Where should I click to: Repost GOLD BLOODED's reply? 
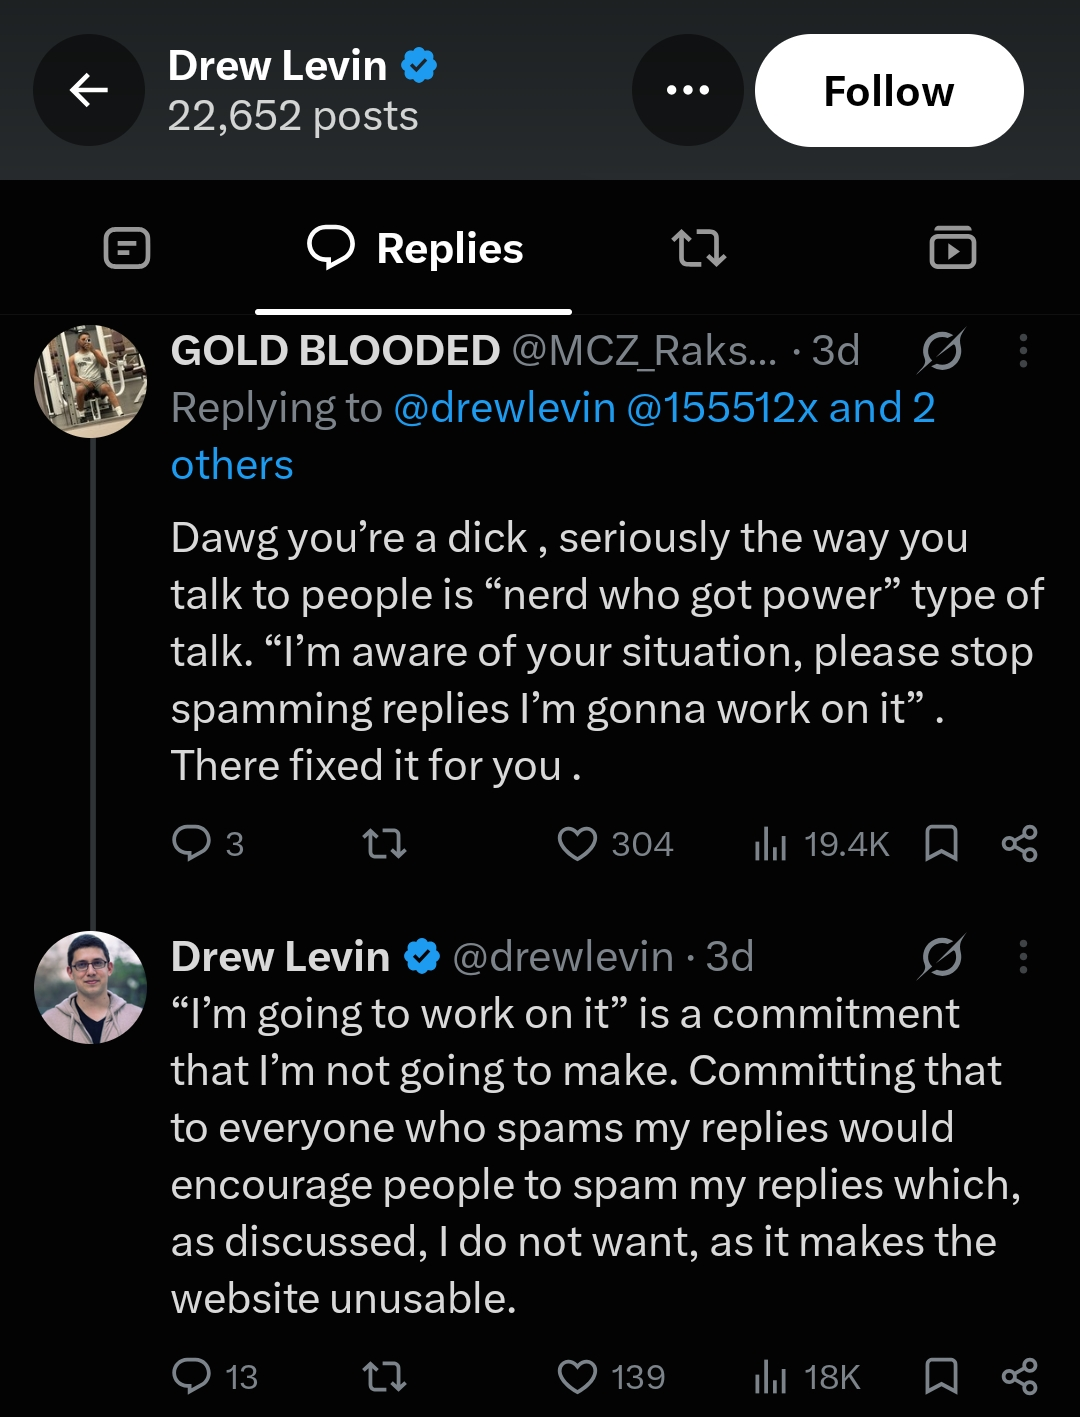(384, 844)
